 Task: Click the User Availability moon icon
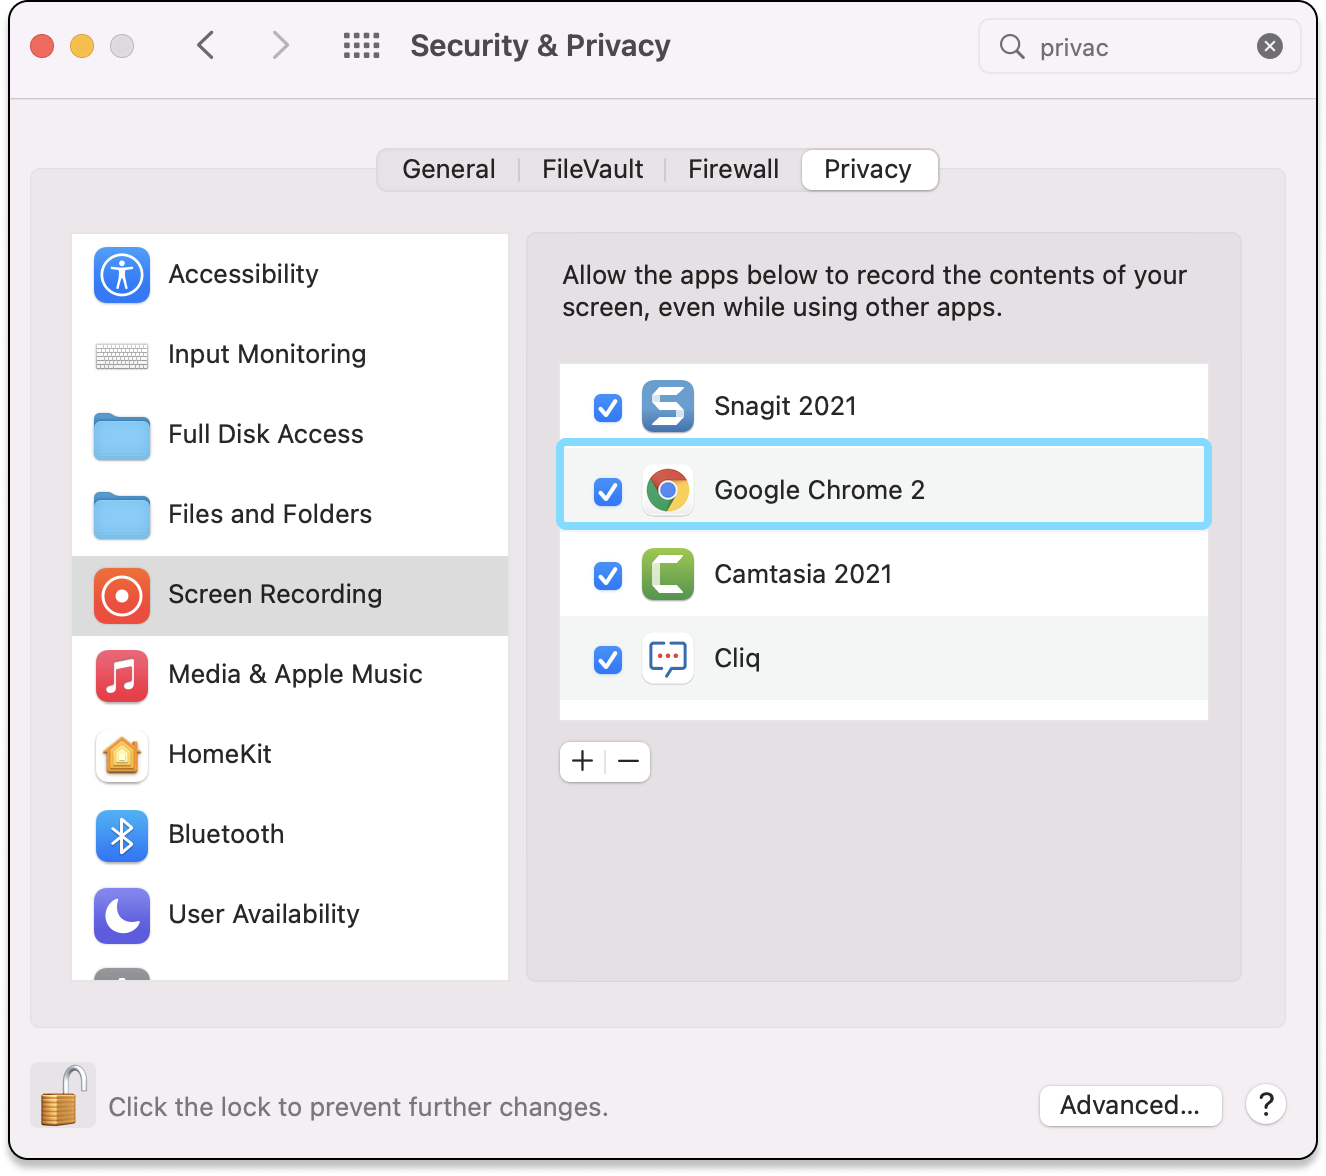click(x=122, y=916)
